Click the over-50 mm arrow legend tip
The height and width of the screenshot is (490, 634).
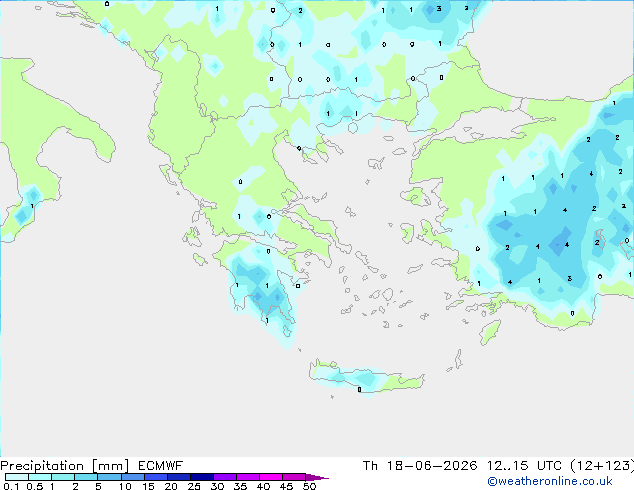[317, 477]
